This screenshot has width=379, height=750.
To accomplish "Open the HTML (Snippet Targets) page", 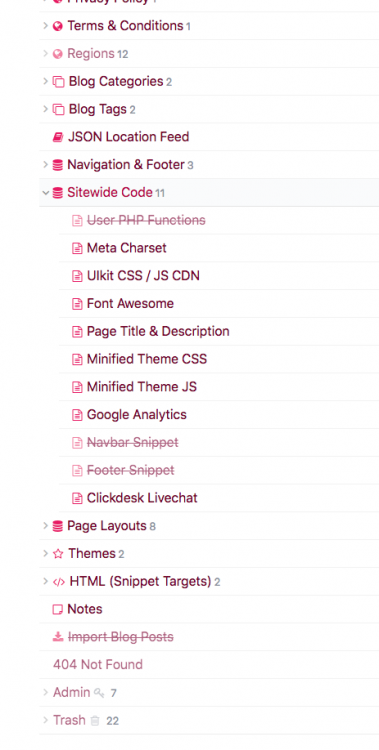I will [140, 582].
